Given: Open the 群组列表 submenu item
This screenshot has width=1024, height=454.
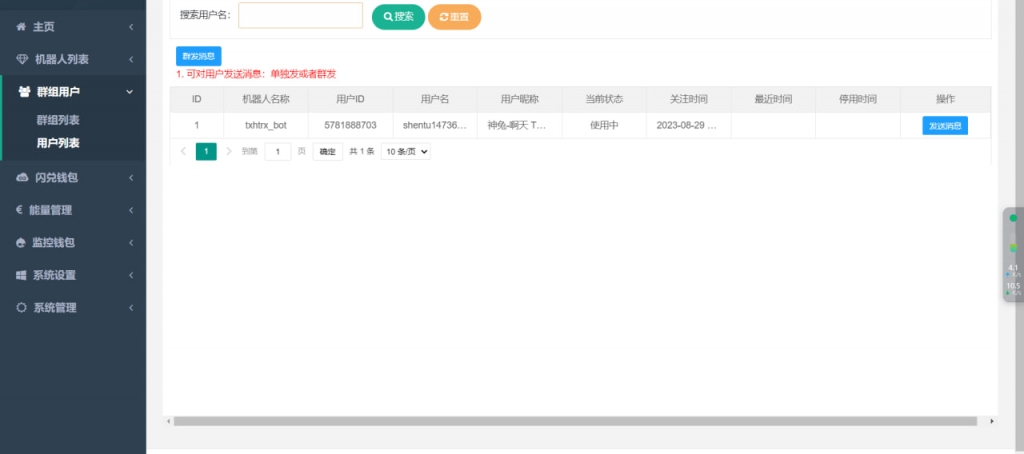Looking at the screenshot, I should 58,121.
